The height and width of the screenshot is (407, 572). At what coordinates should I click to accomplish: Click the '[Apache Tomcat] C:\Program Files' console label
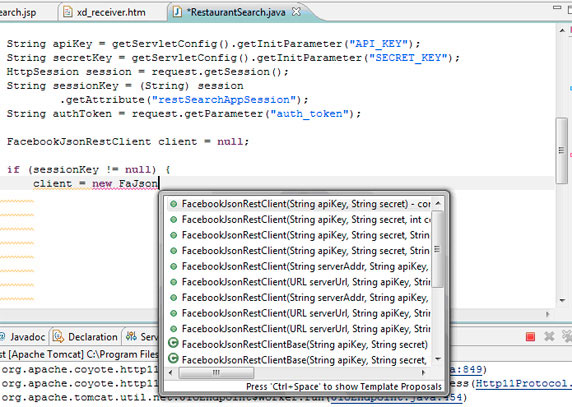(83, 354)
